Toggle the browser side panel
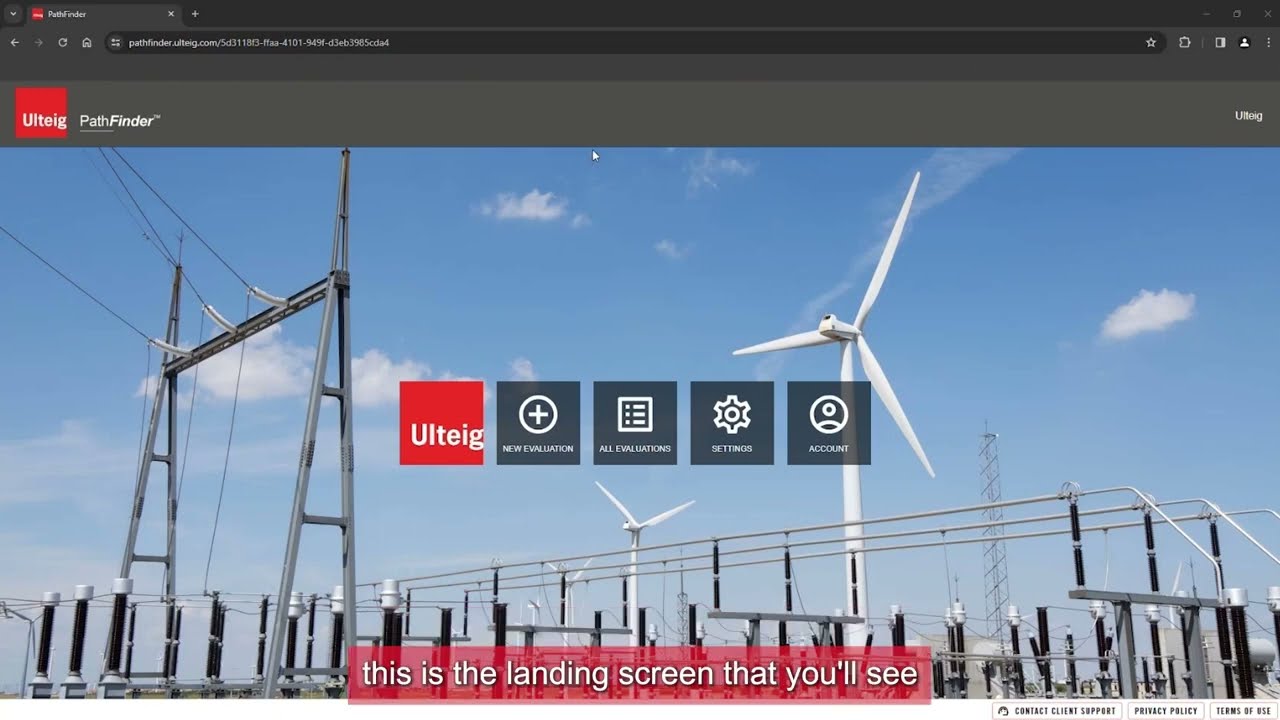This screenshot has height=720, width=1280. (x=1220, y=43)
